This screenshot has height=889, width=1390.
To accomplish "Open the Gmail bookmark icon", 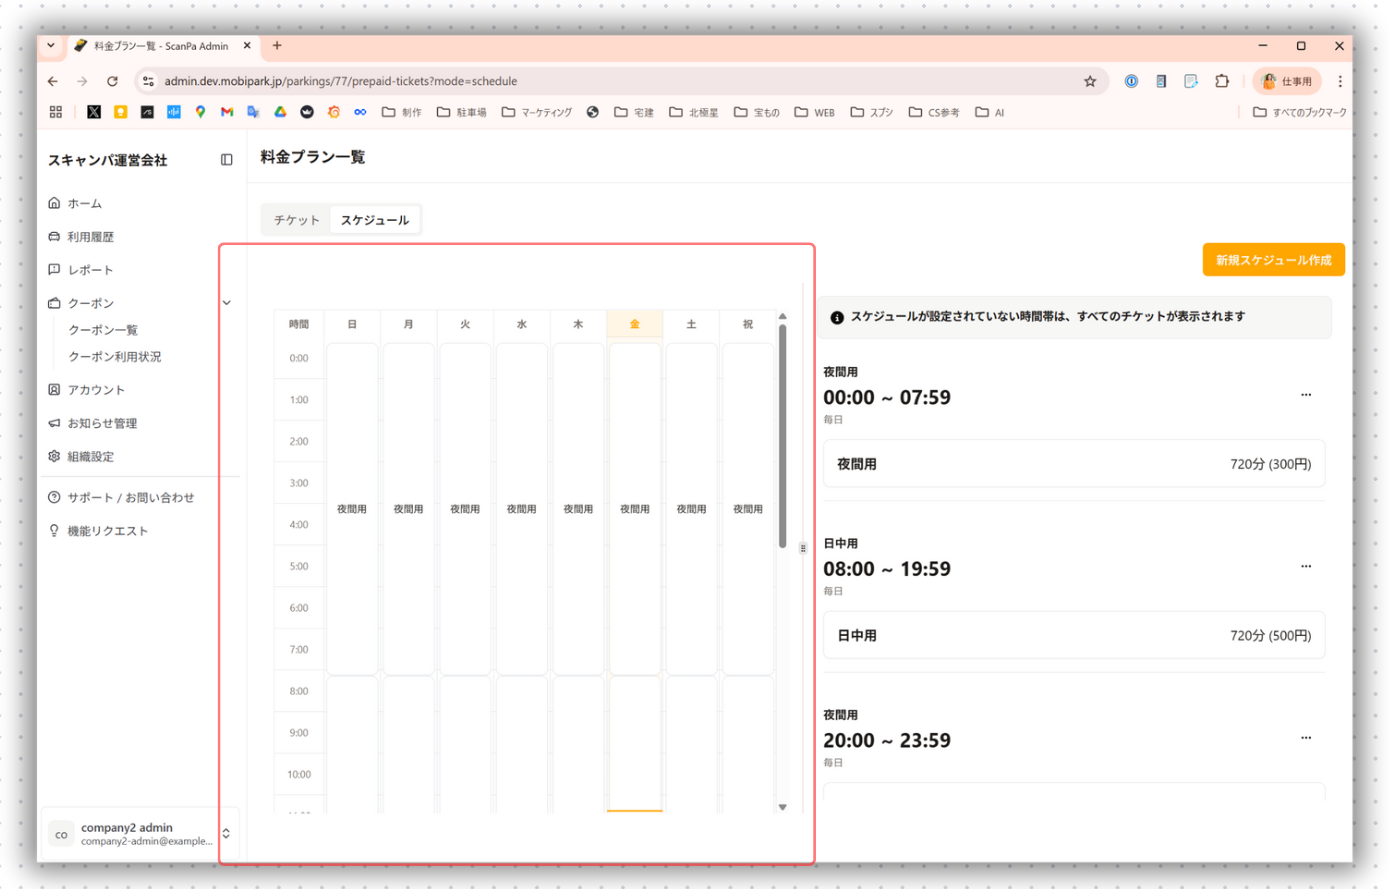I will tap(227, 112).
